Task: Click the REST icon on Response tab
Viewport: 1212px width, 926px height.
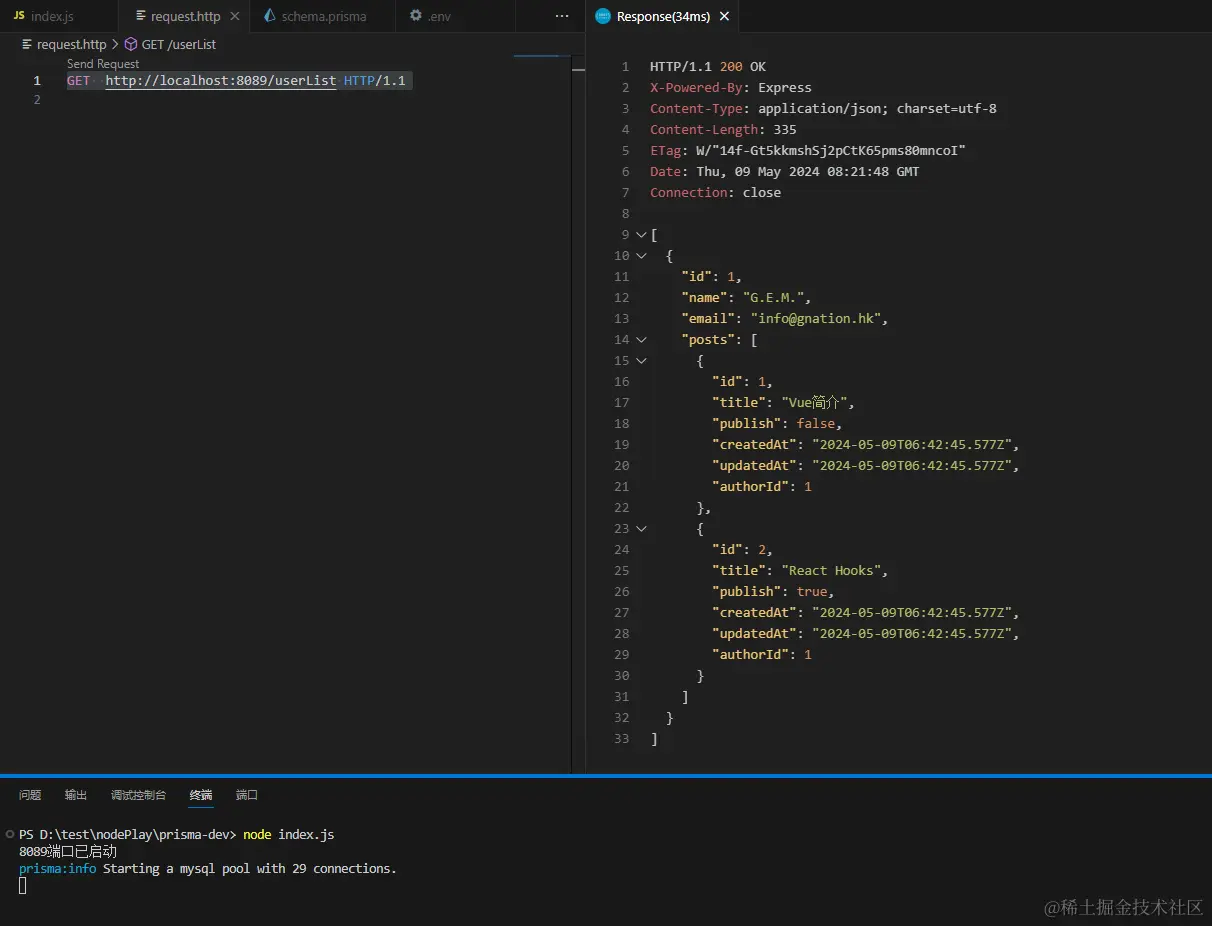Action: 603,16
